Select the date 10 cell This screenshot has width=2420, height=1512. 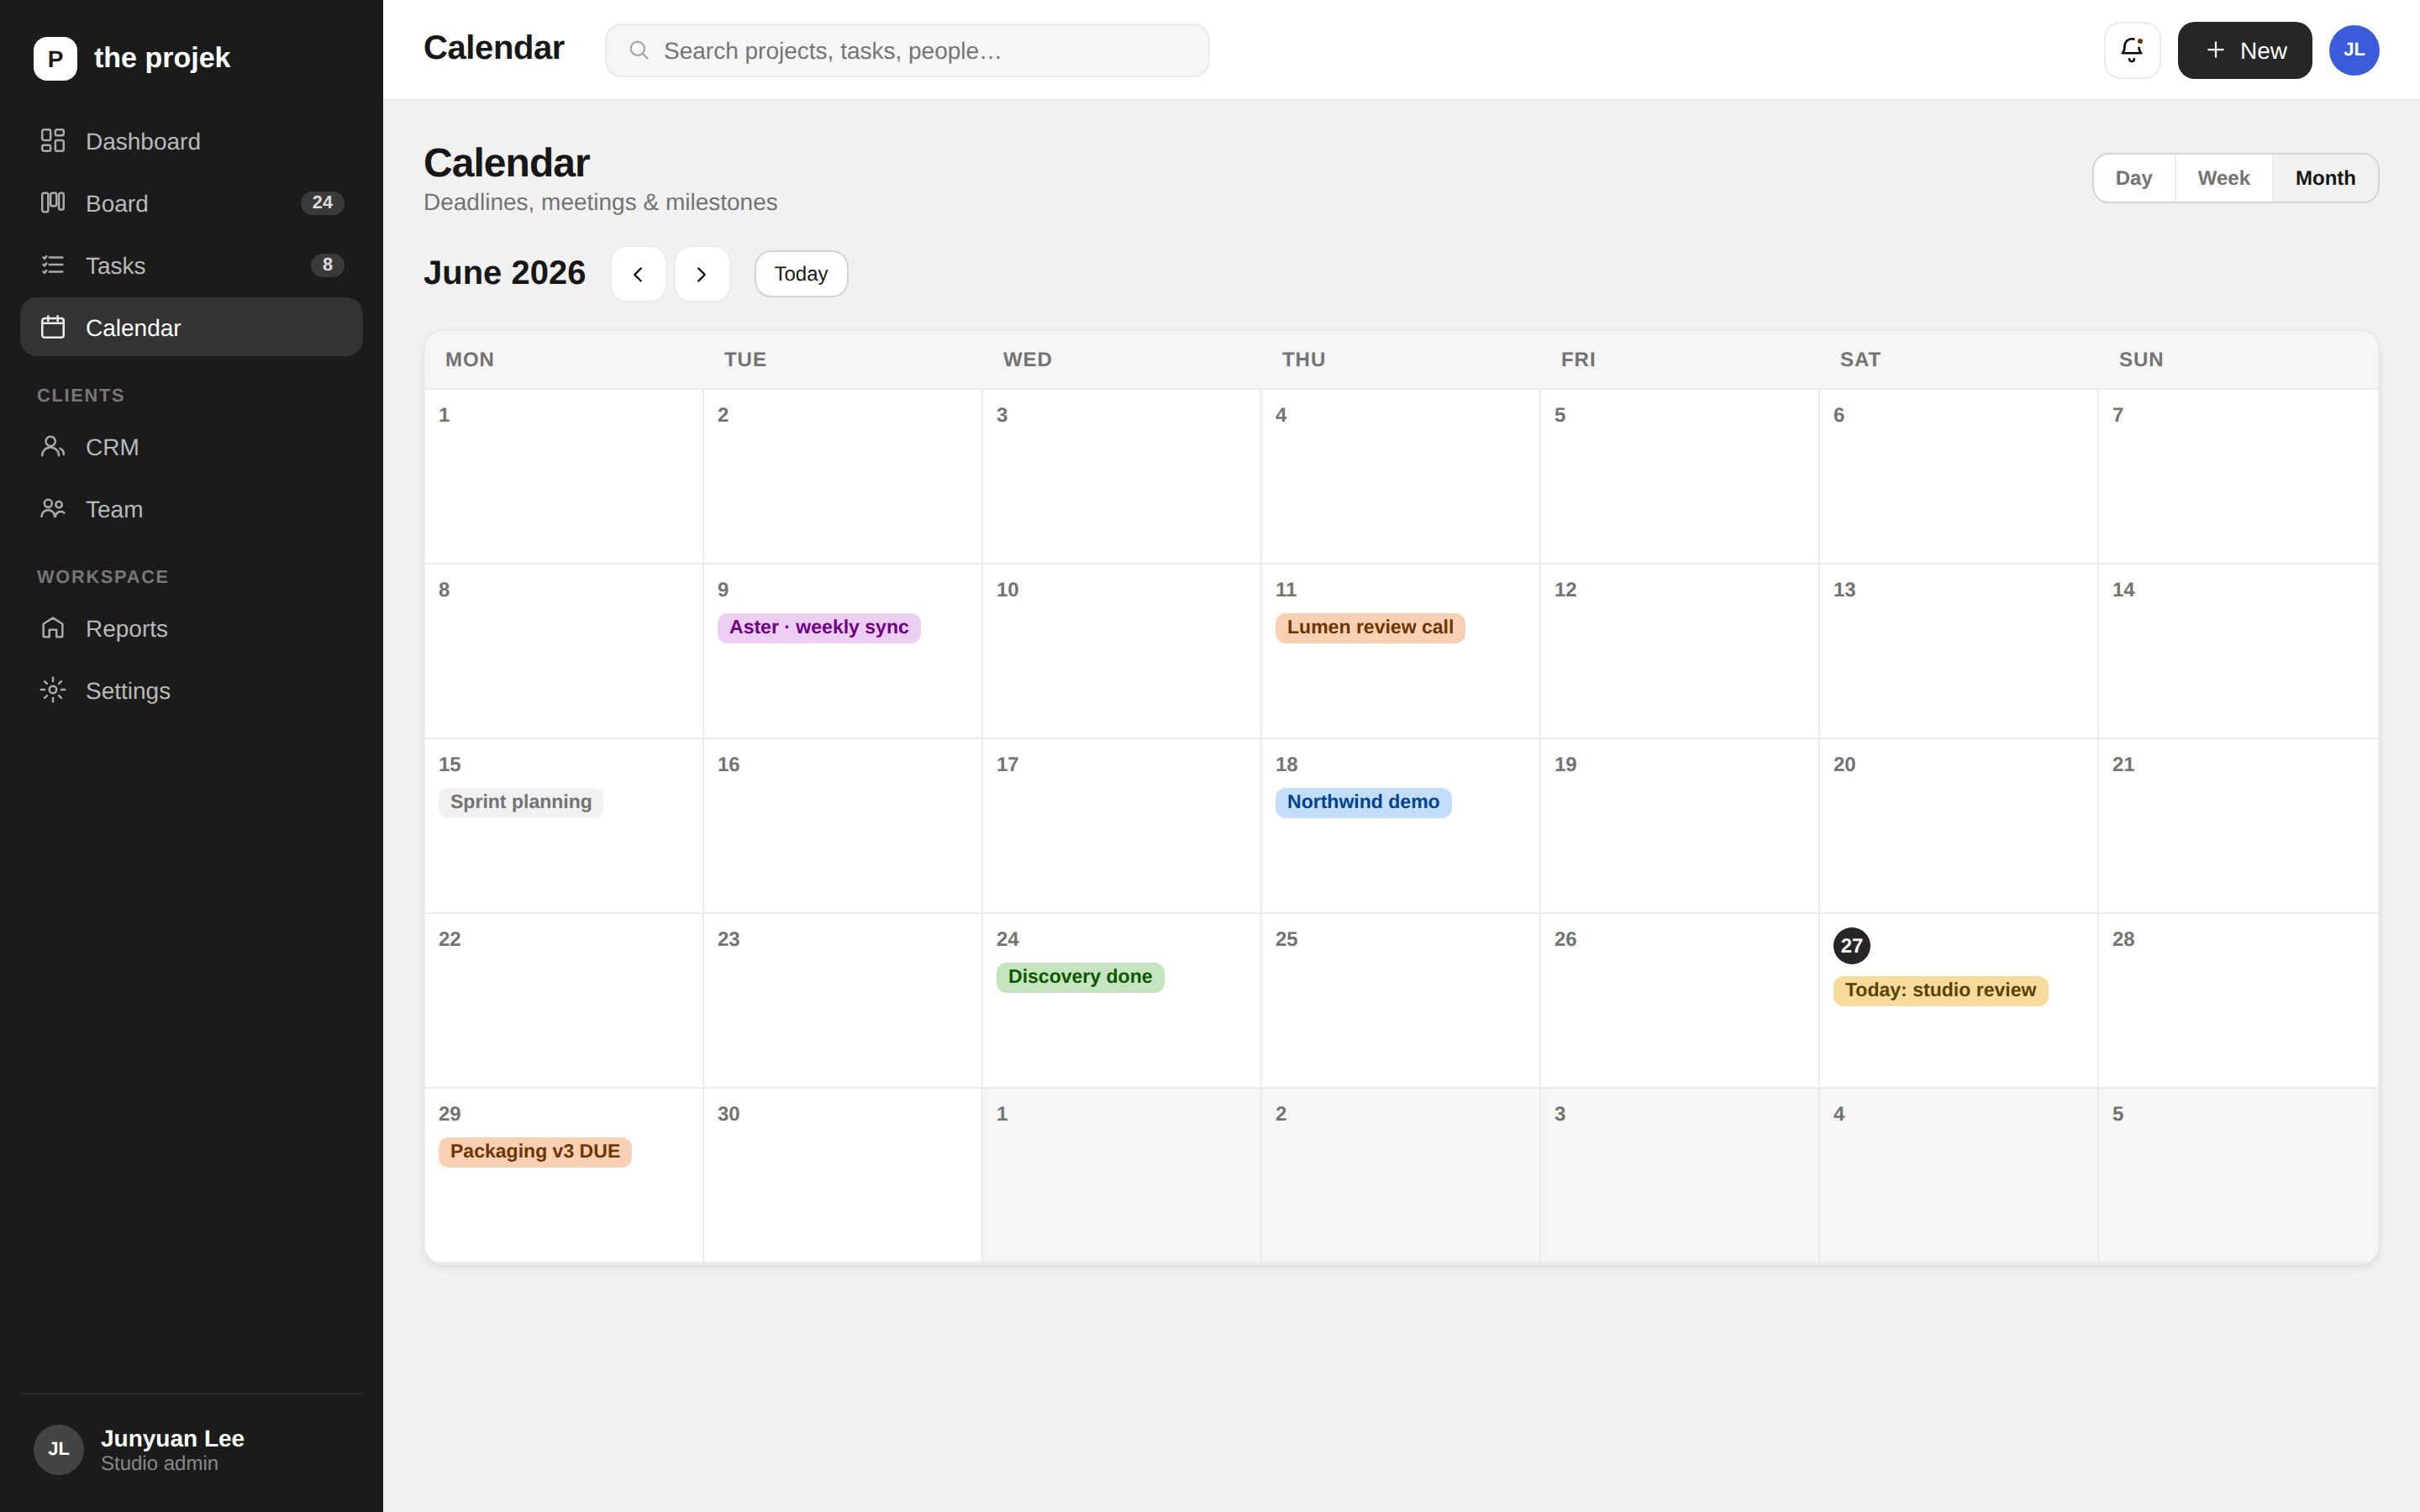point(1121,651)
